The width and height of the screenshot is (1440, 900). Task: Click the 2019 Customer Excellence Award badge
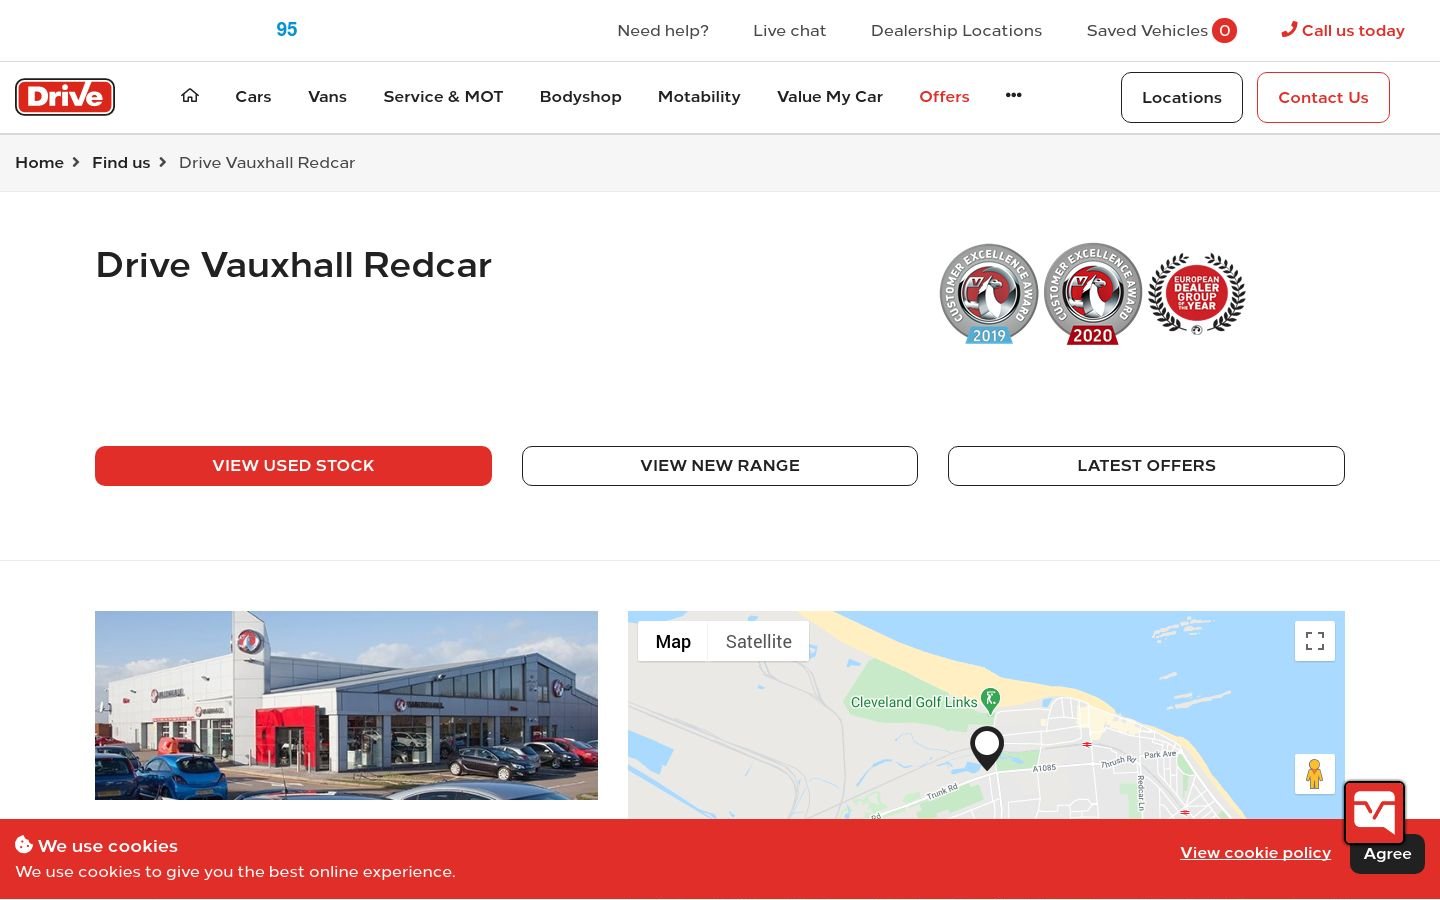click(x=989, y=294)
